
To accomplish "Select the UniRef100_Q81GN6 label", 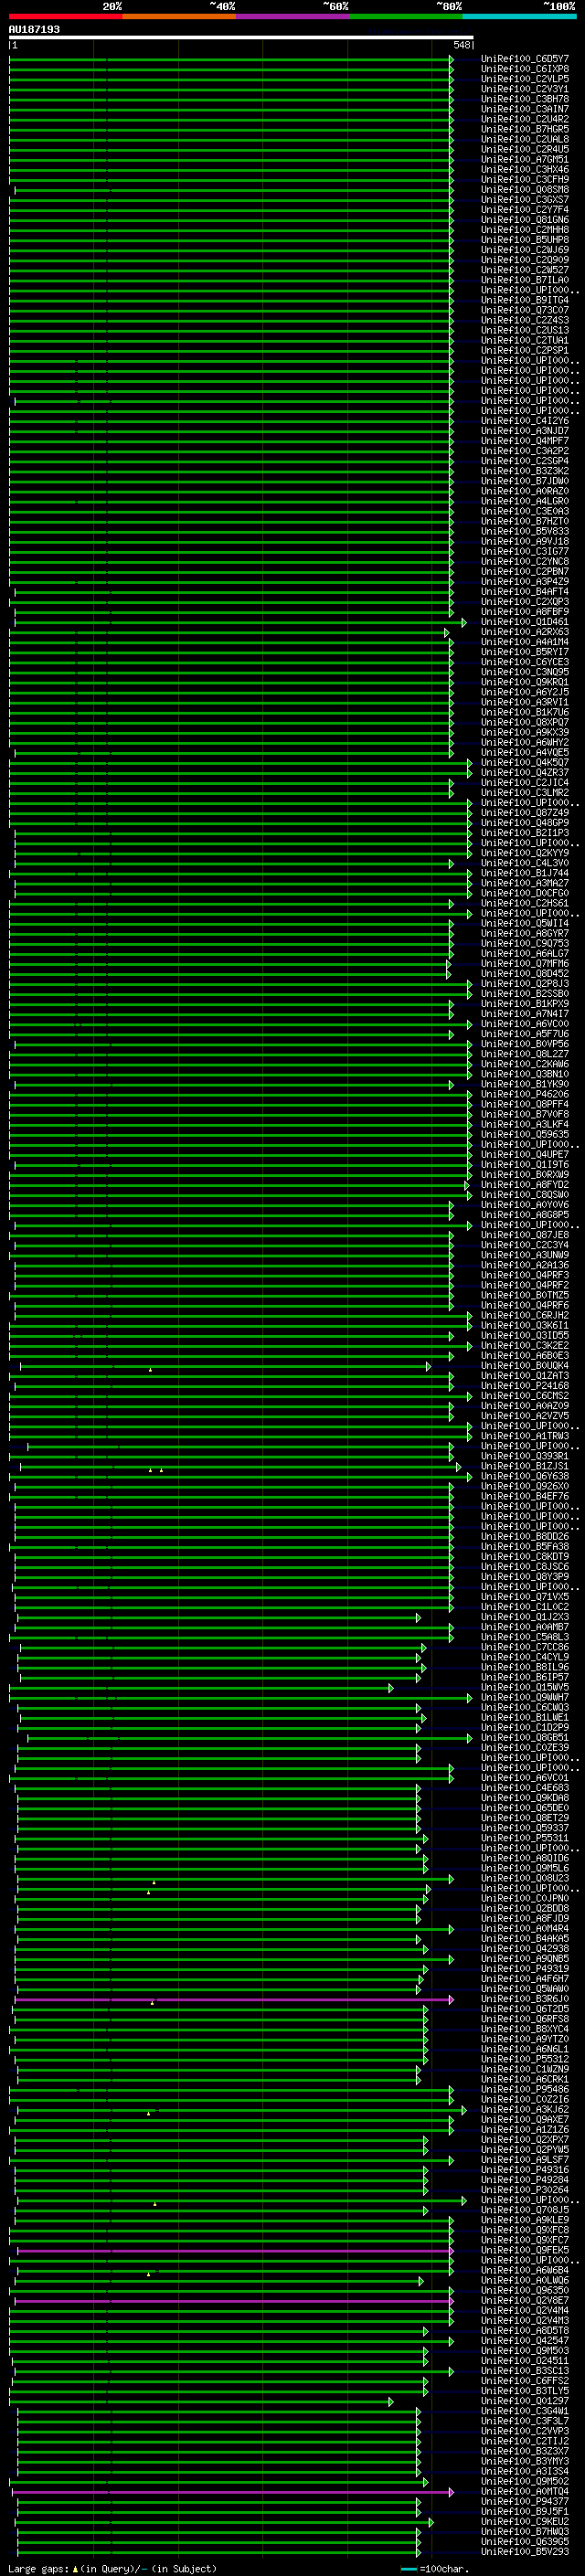I will pyautogui.click(x=525, y=220).
